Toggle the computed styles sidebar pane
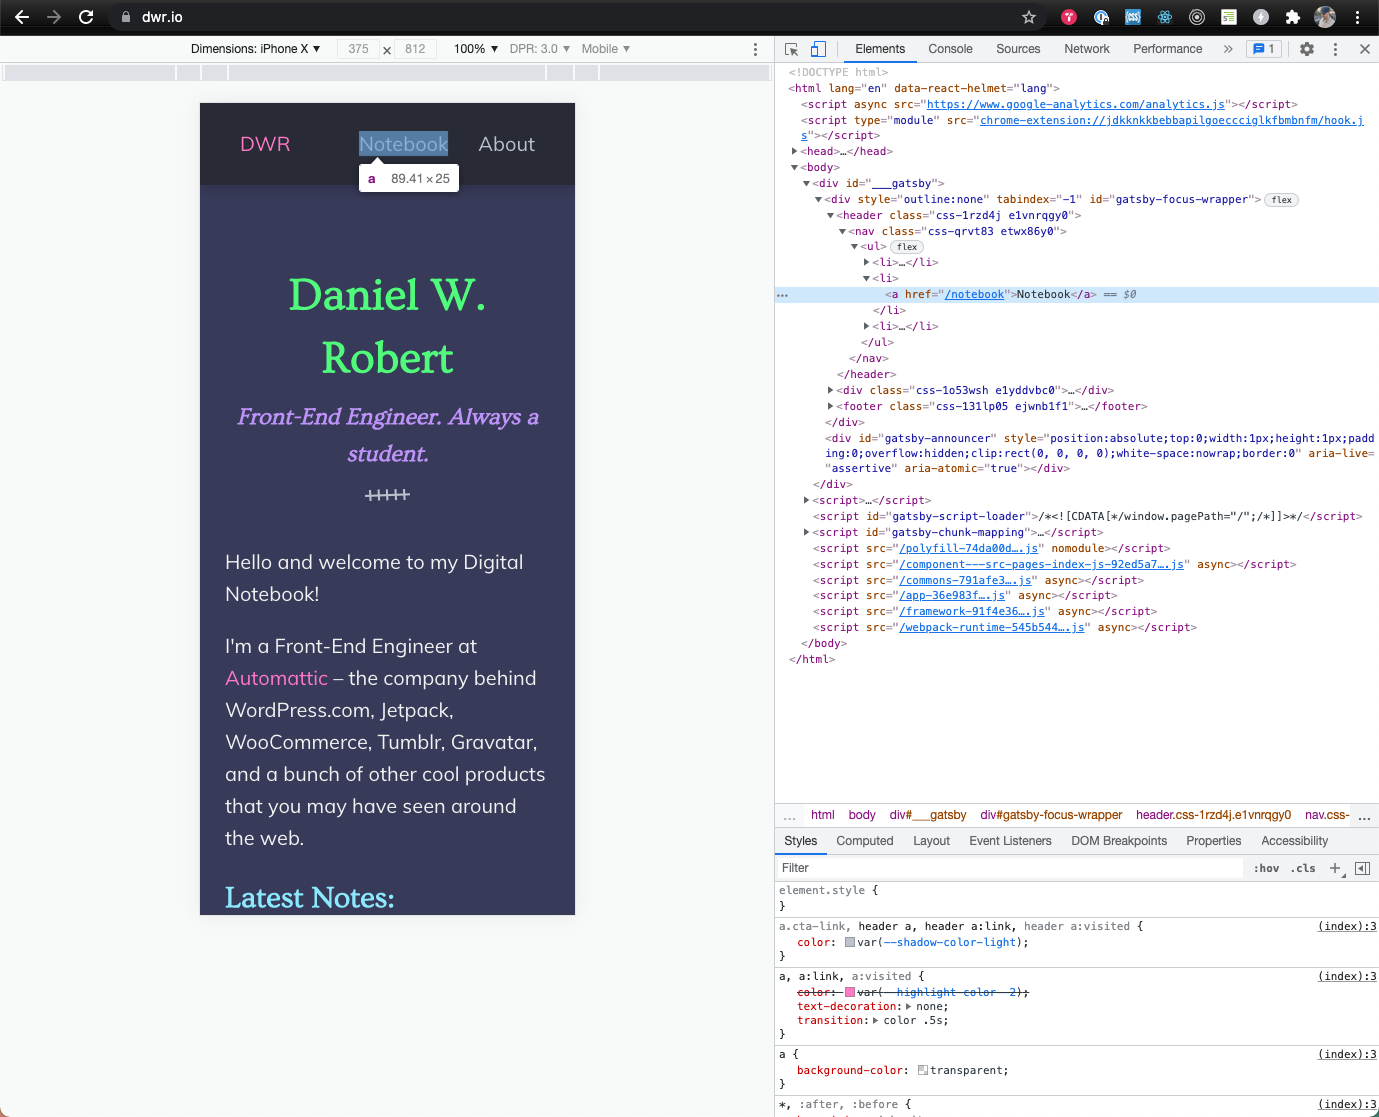 1362,868
